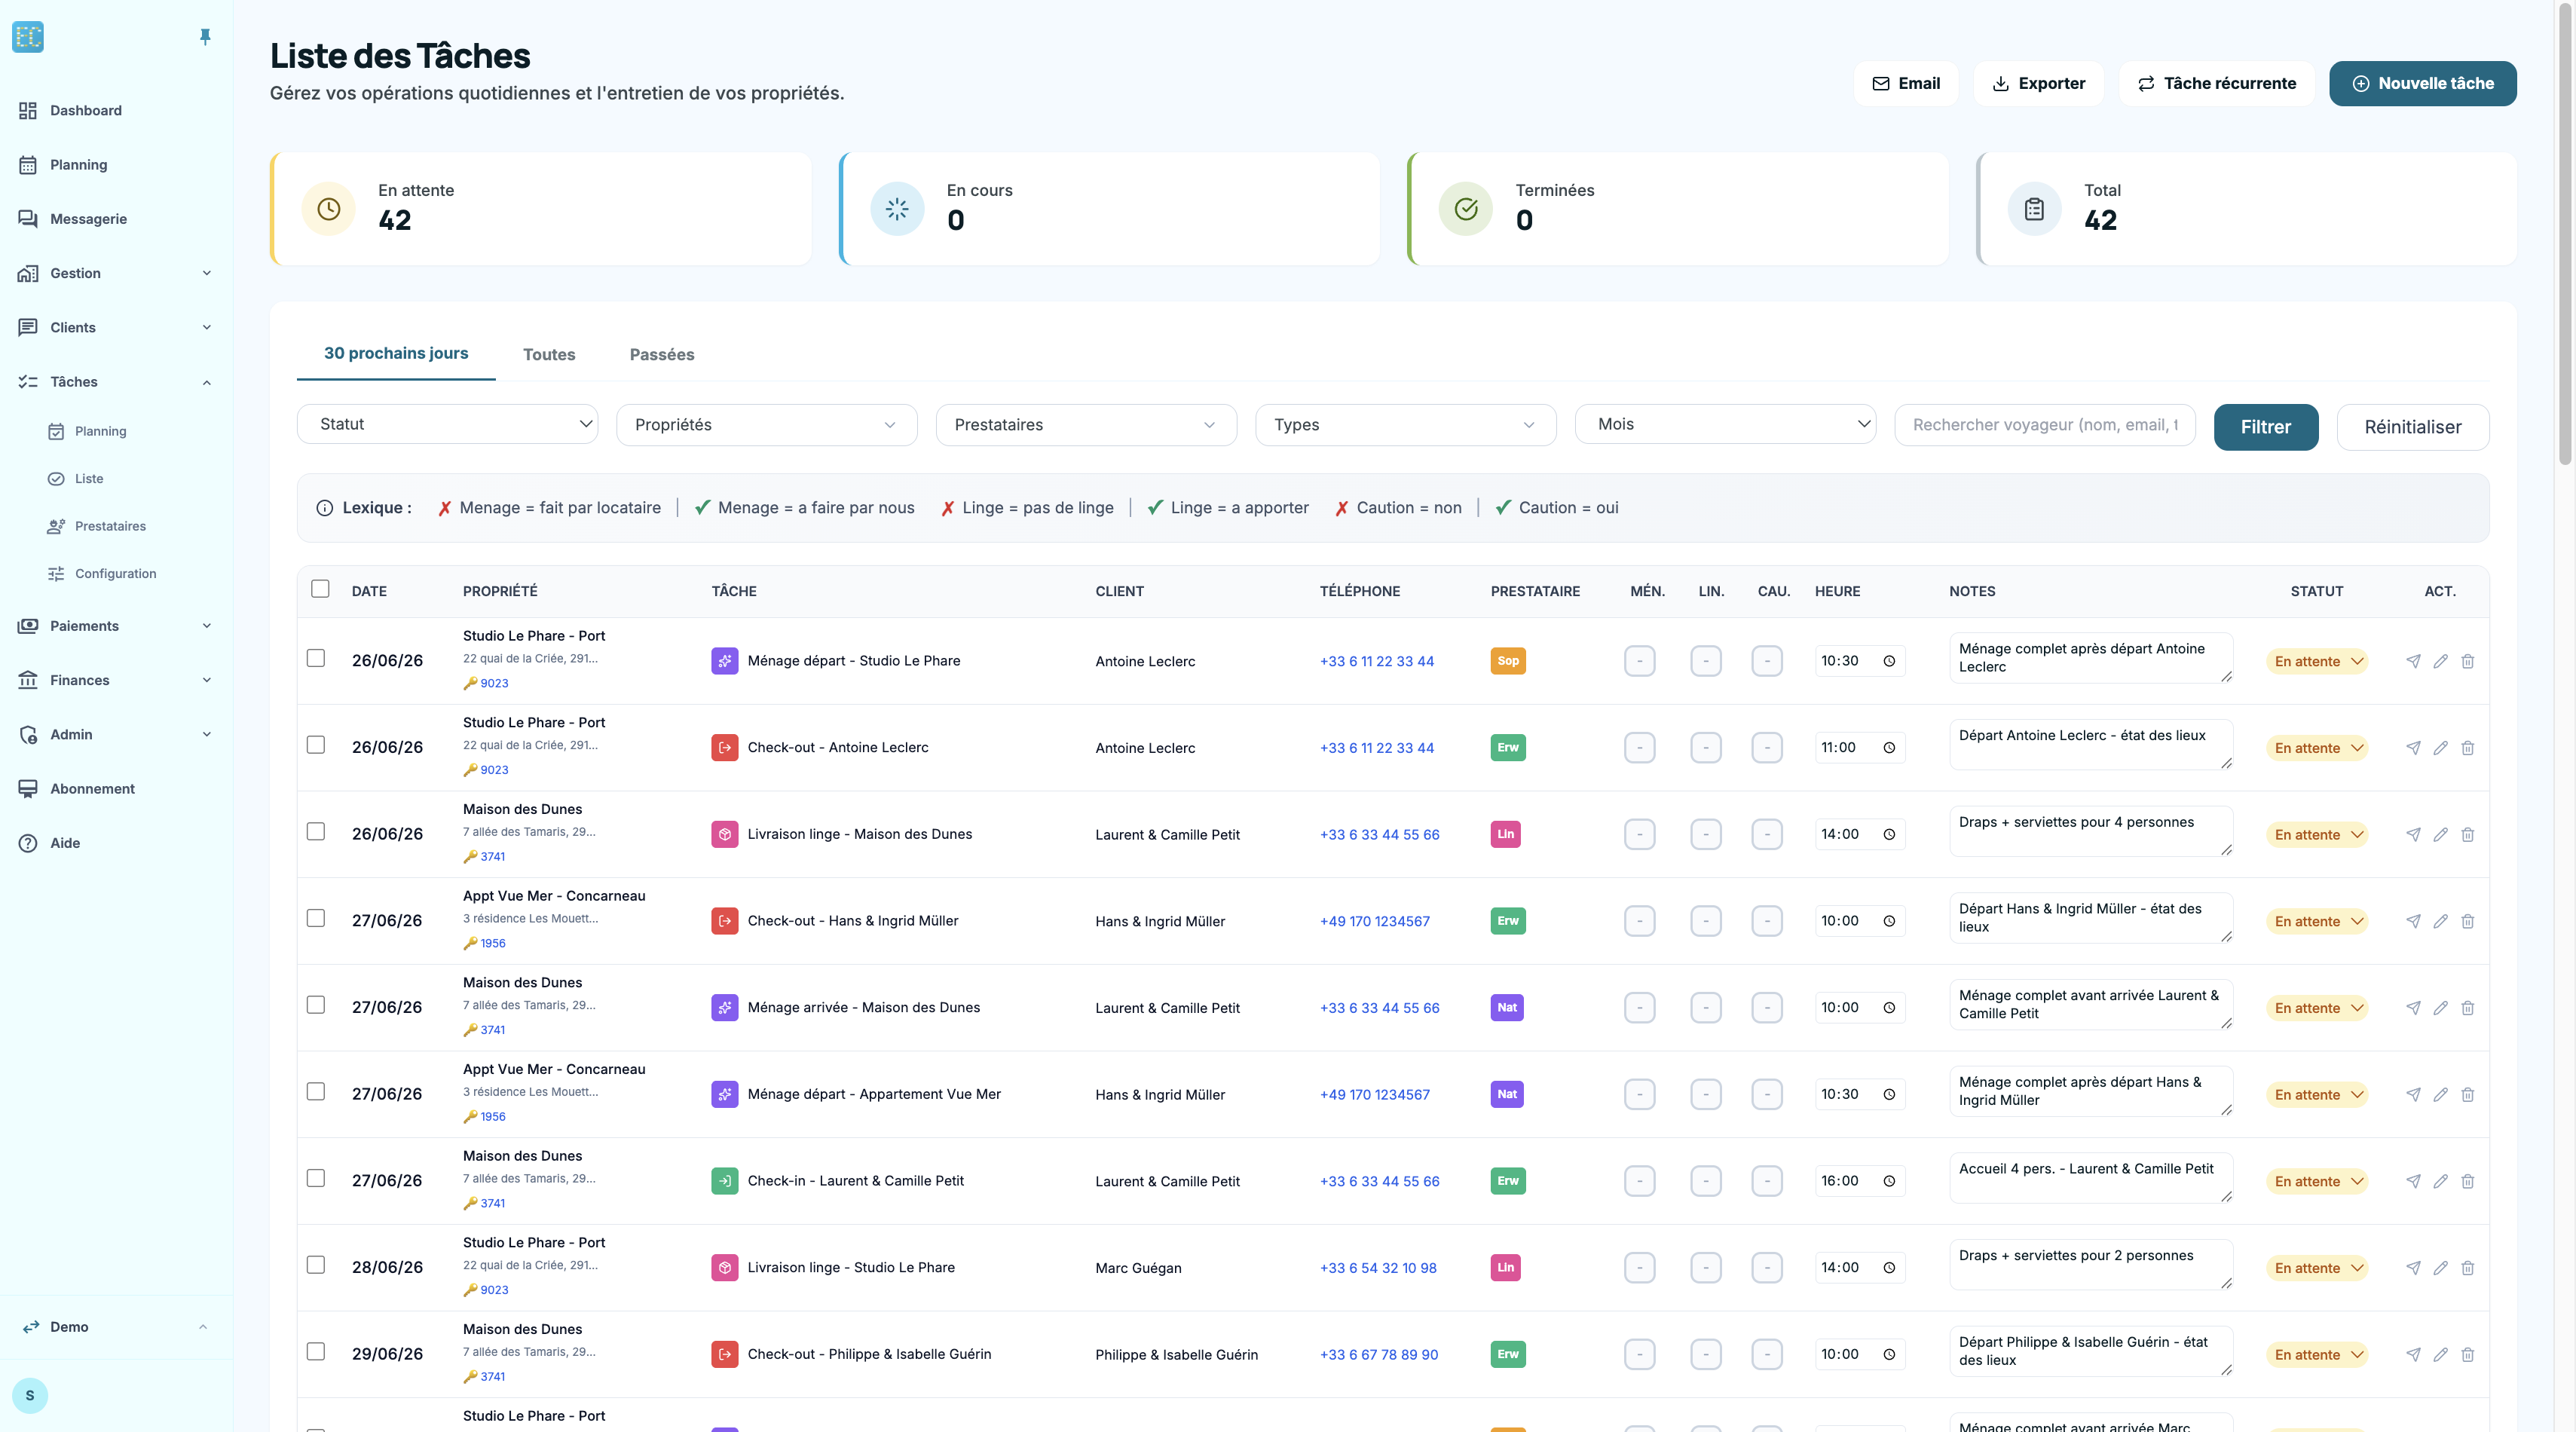
Task: Switch to the Passées tab
Action: (662, 354)
